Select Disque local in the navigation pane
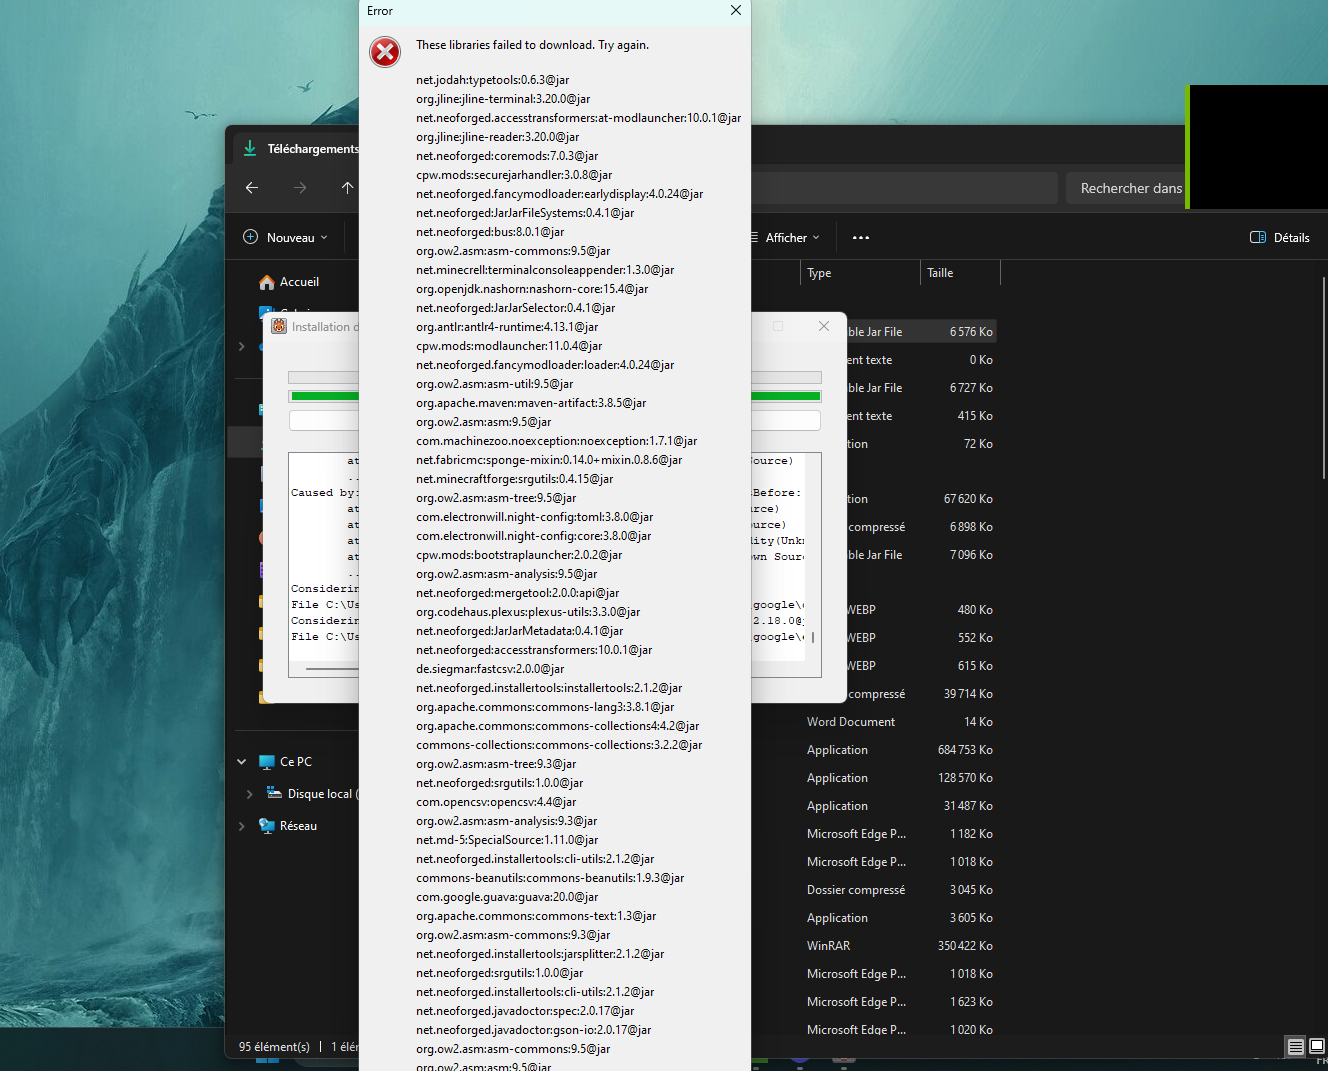The height and width of the screenshot is (1071, 1328). point(312,794)
